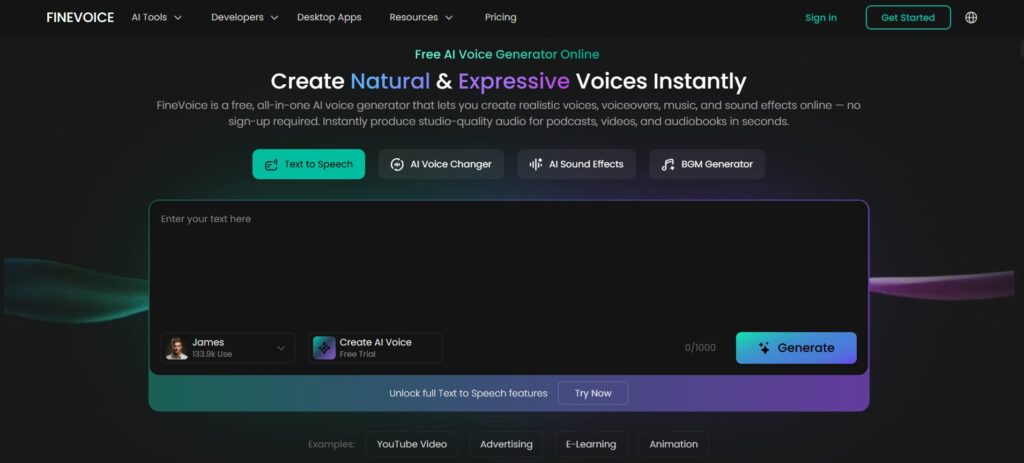
Task: Open the James voice dropdown arrow
Action: click(x=281, y=348)
